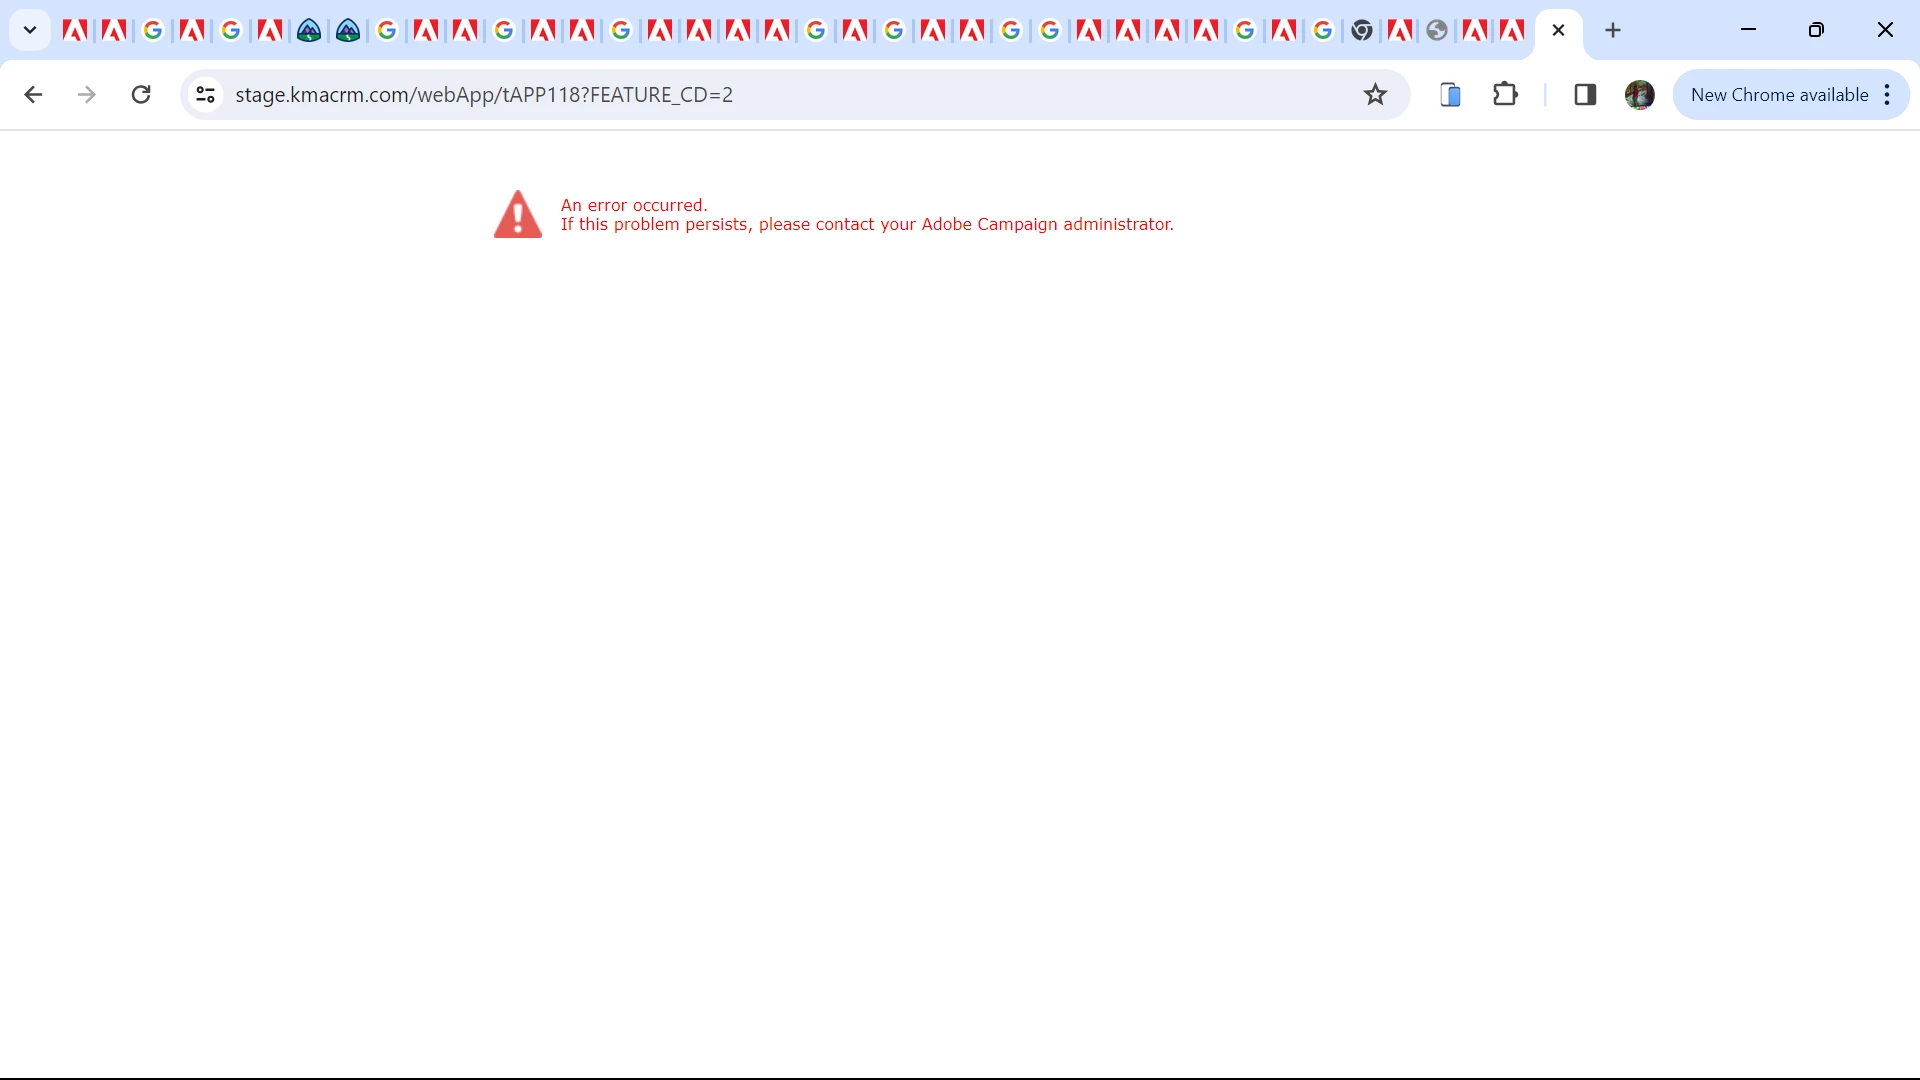Close the currently active tab
This screenshot has height=1080, width=1920.
click(1558, 31)
